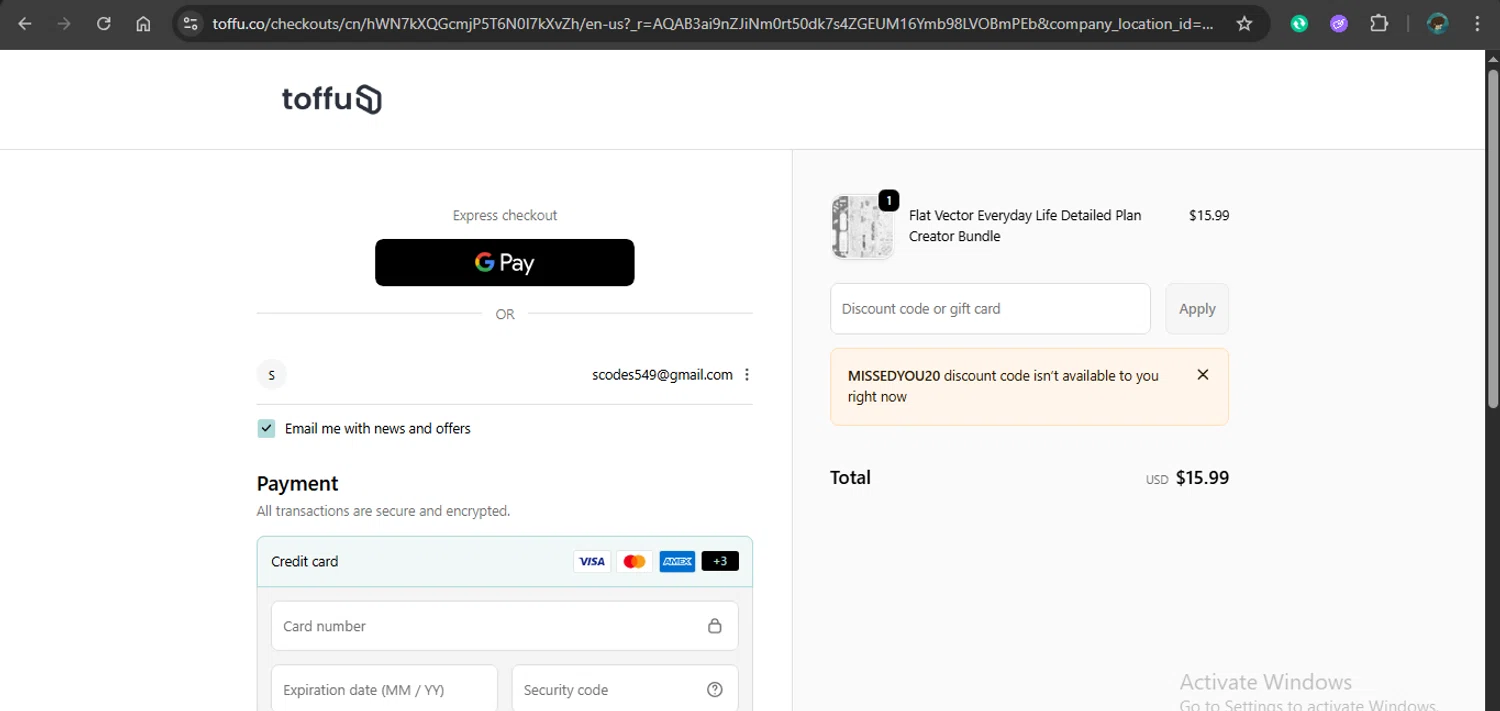Apply the discount code
This screenshot has height=711, width=1500.
tap(1197, 309)
